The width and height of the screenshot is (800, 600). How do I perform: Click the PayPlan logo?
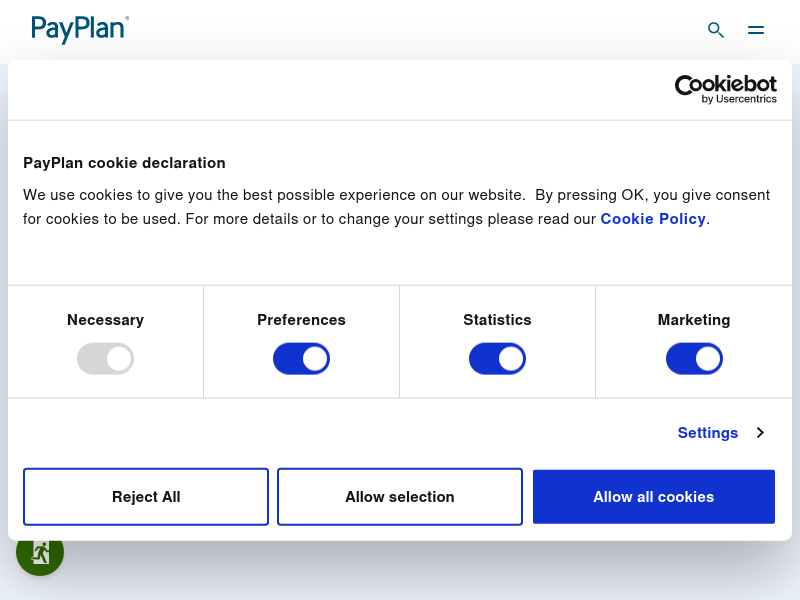(x=80, y=29)
